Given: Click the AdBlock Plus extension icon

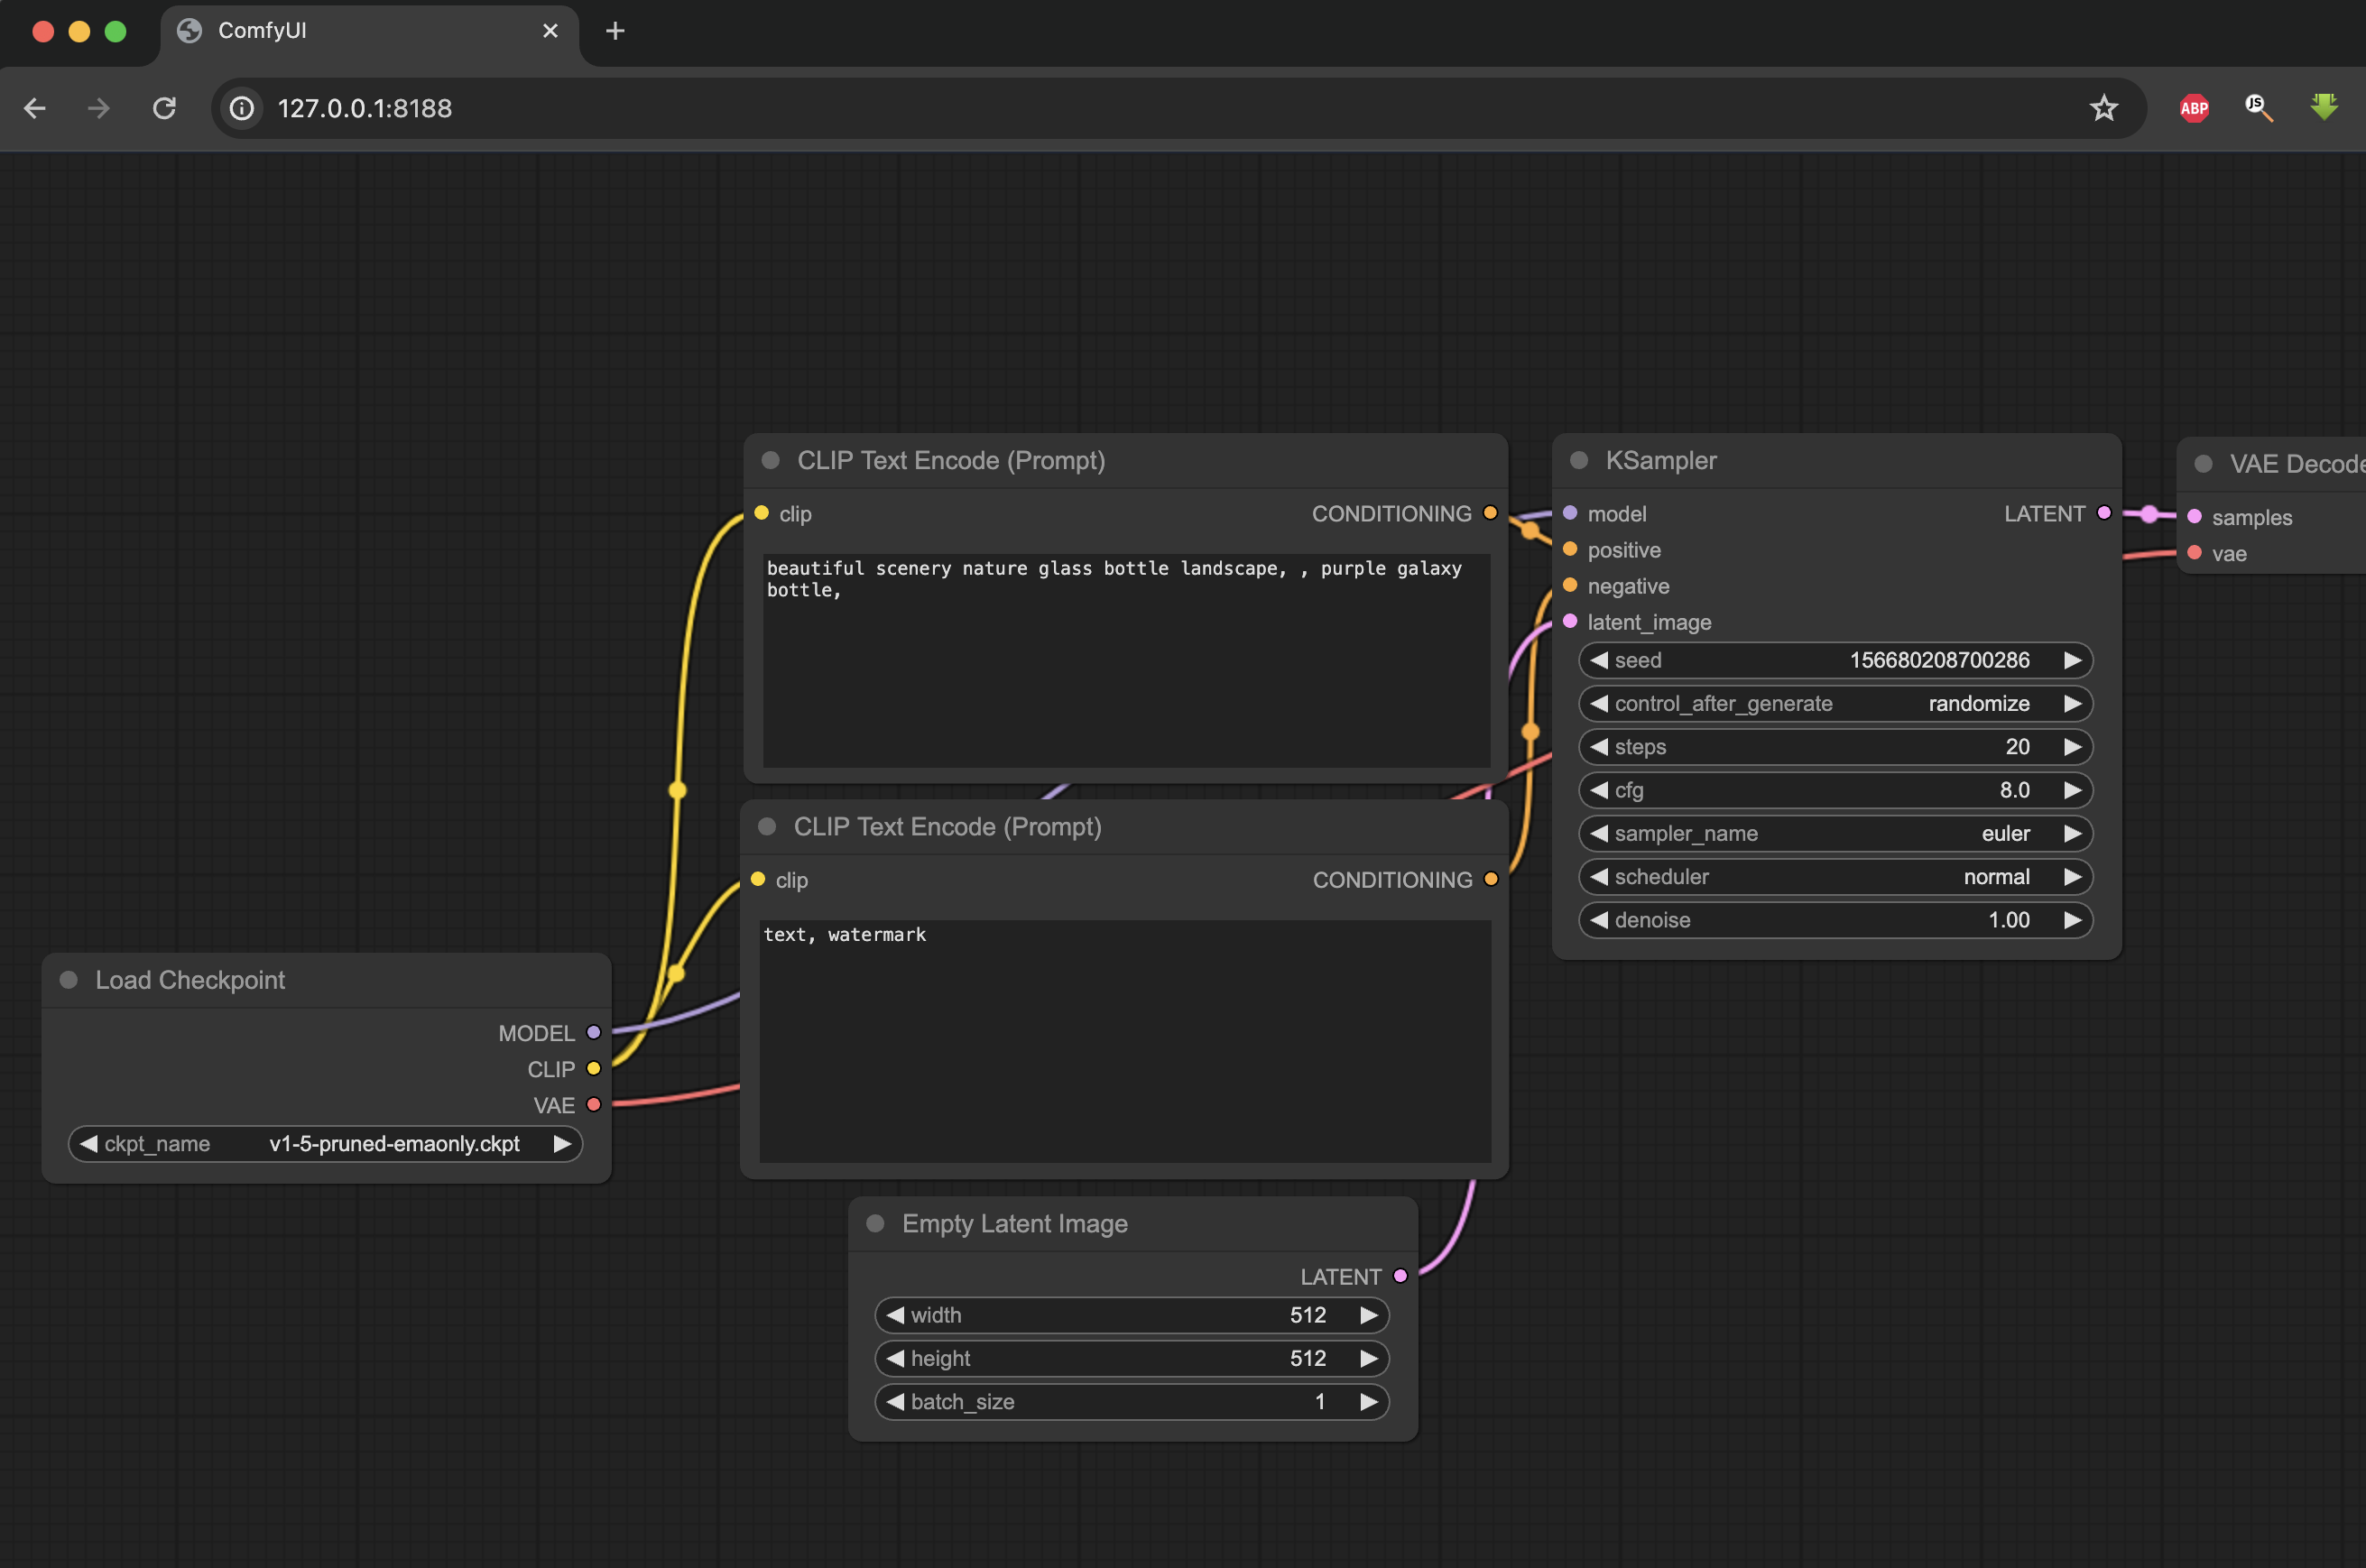Looking at the screenshot, I should point(2193,108).
